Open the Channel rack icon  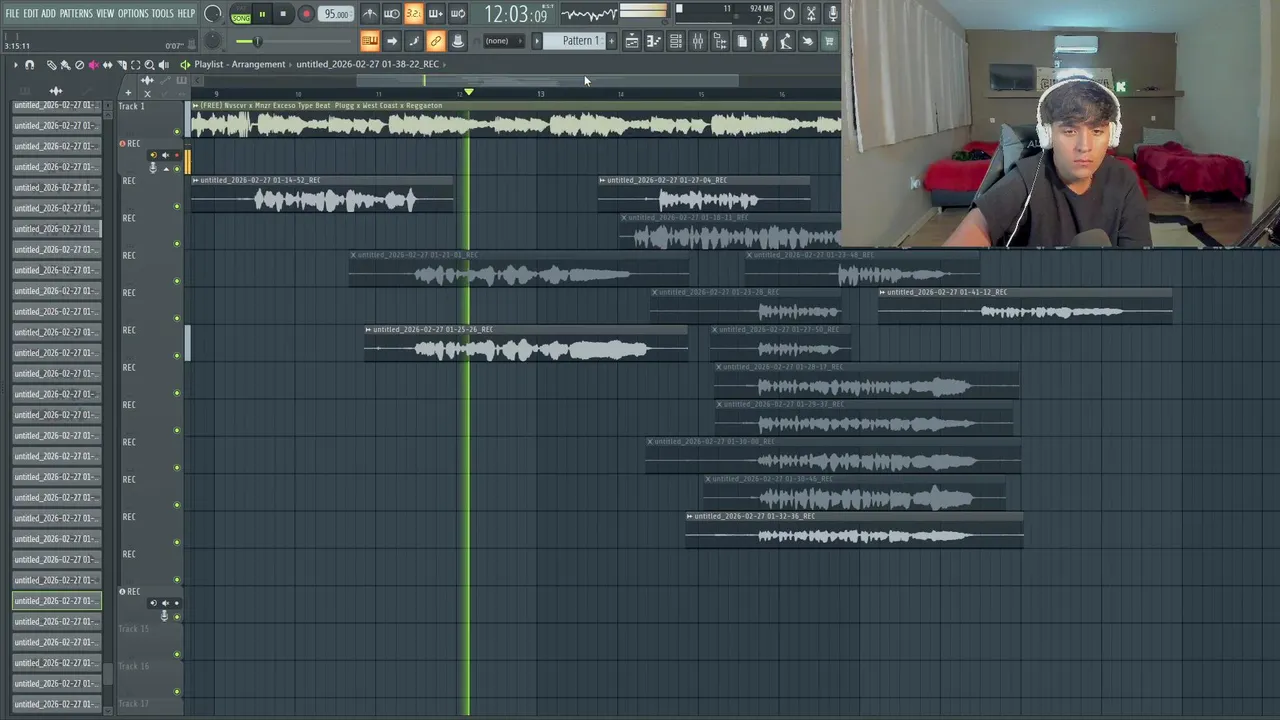676,41
